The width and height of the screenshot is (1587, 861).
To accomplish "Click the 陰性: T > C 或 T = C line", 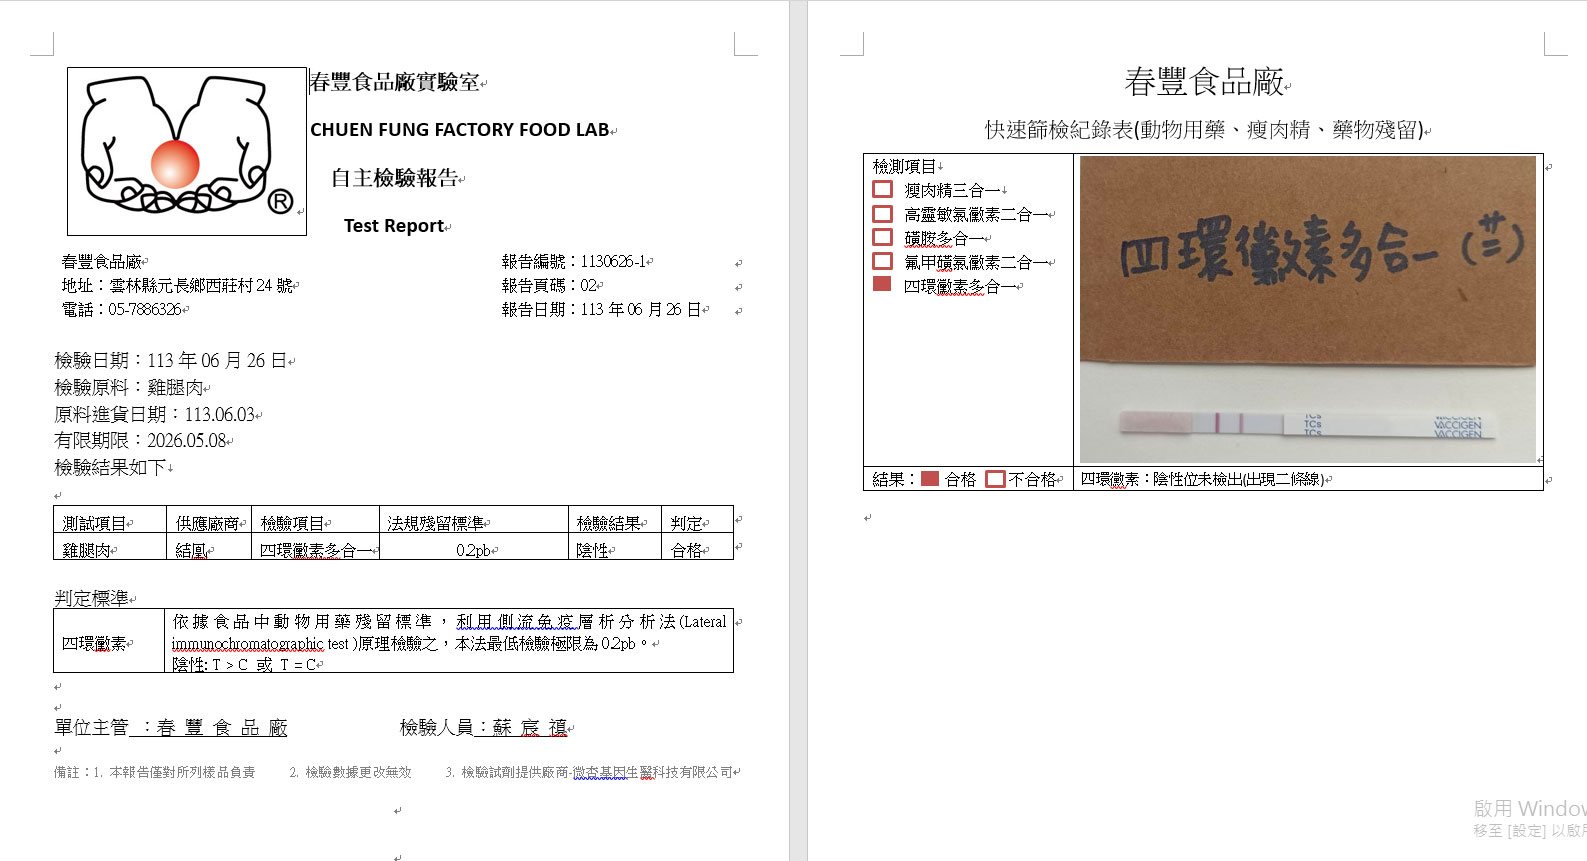I will click(245, 665).
